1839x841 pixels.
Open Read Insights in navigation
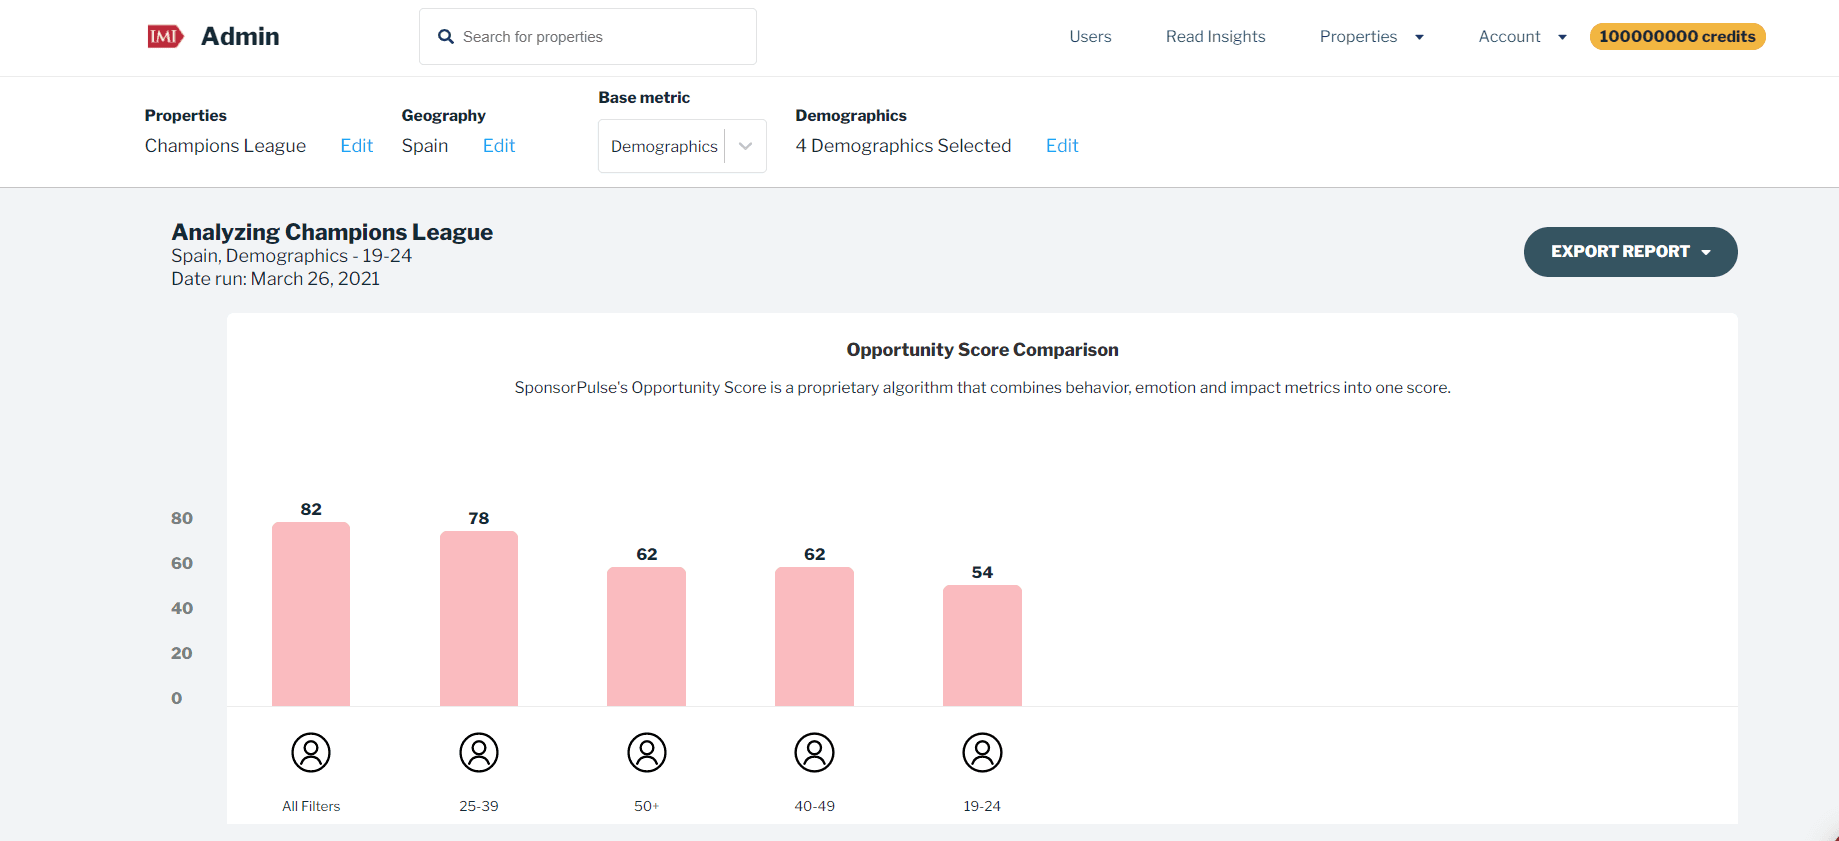point(1215,37)
